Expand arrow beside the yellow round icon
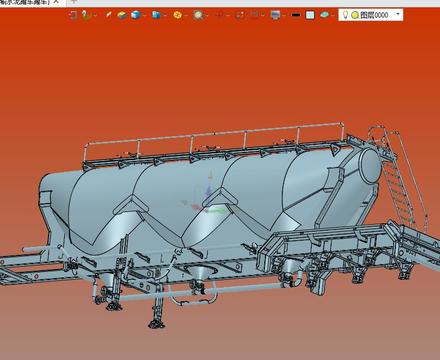 click(186, 15)
